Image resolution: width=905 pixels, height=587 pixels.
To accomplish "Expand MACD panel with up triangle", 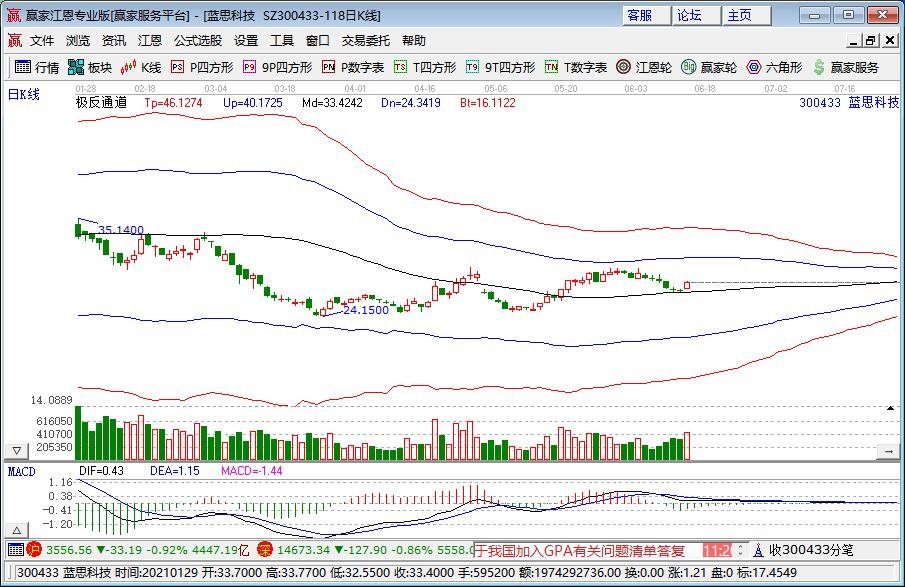I will [17, 530].
